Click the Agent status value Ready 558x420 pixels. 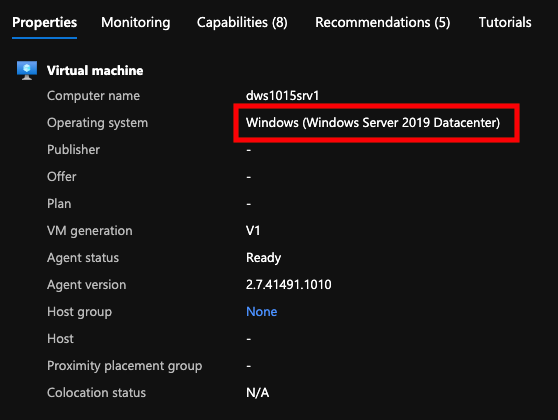point(263,258)
